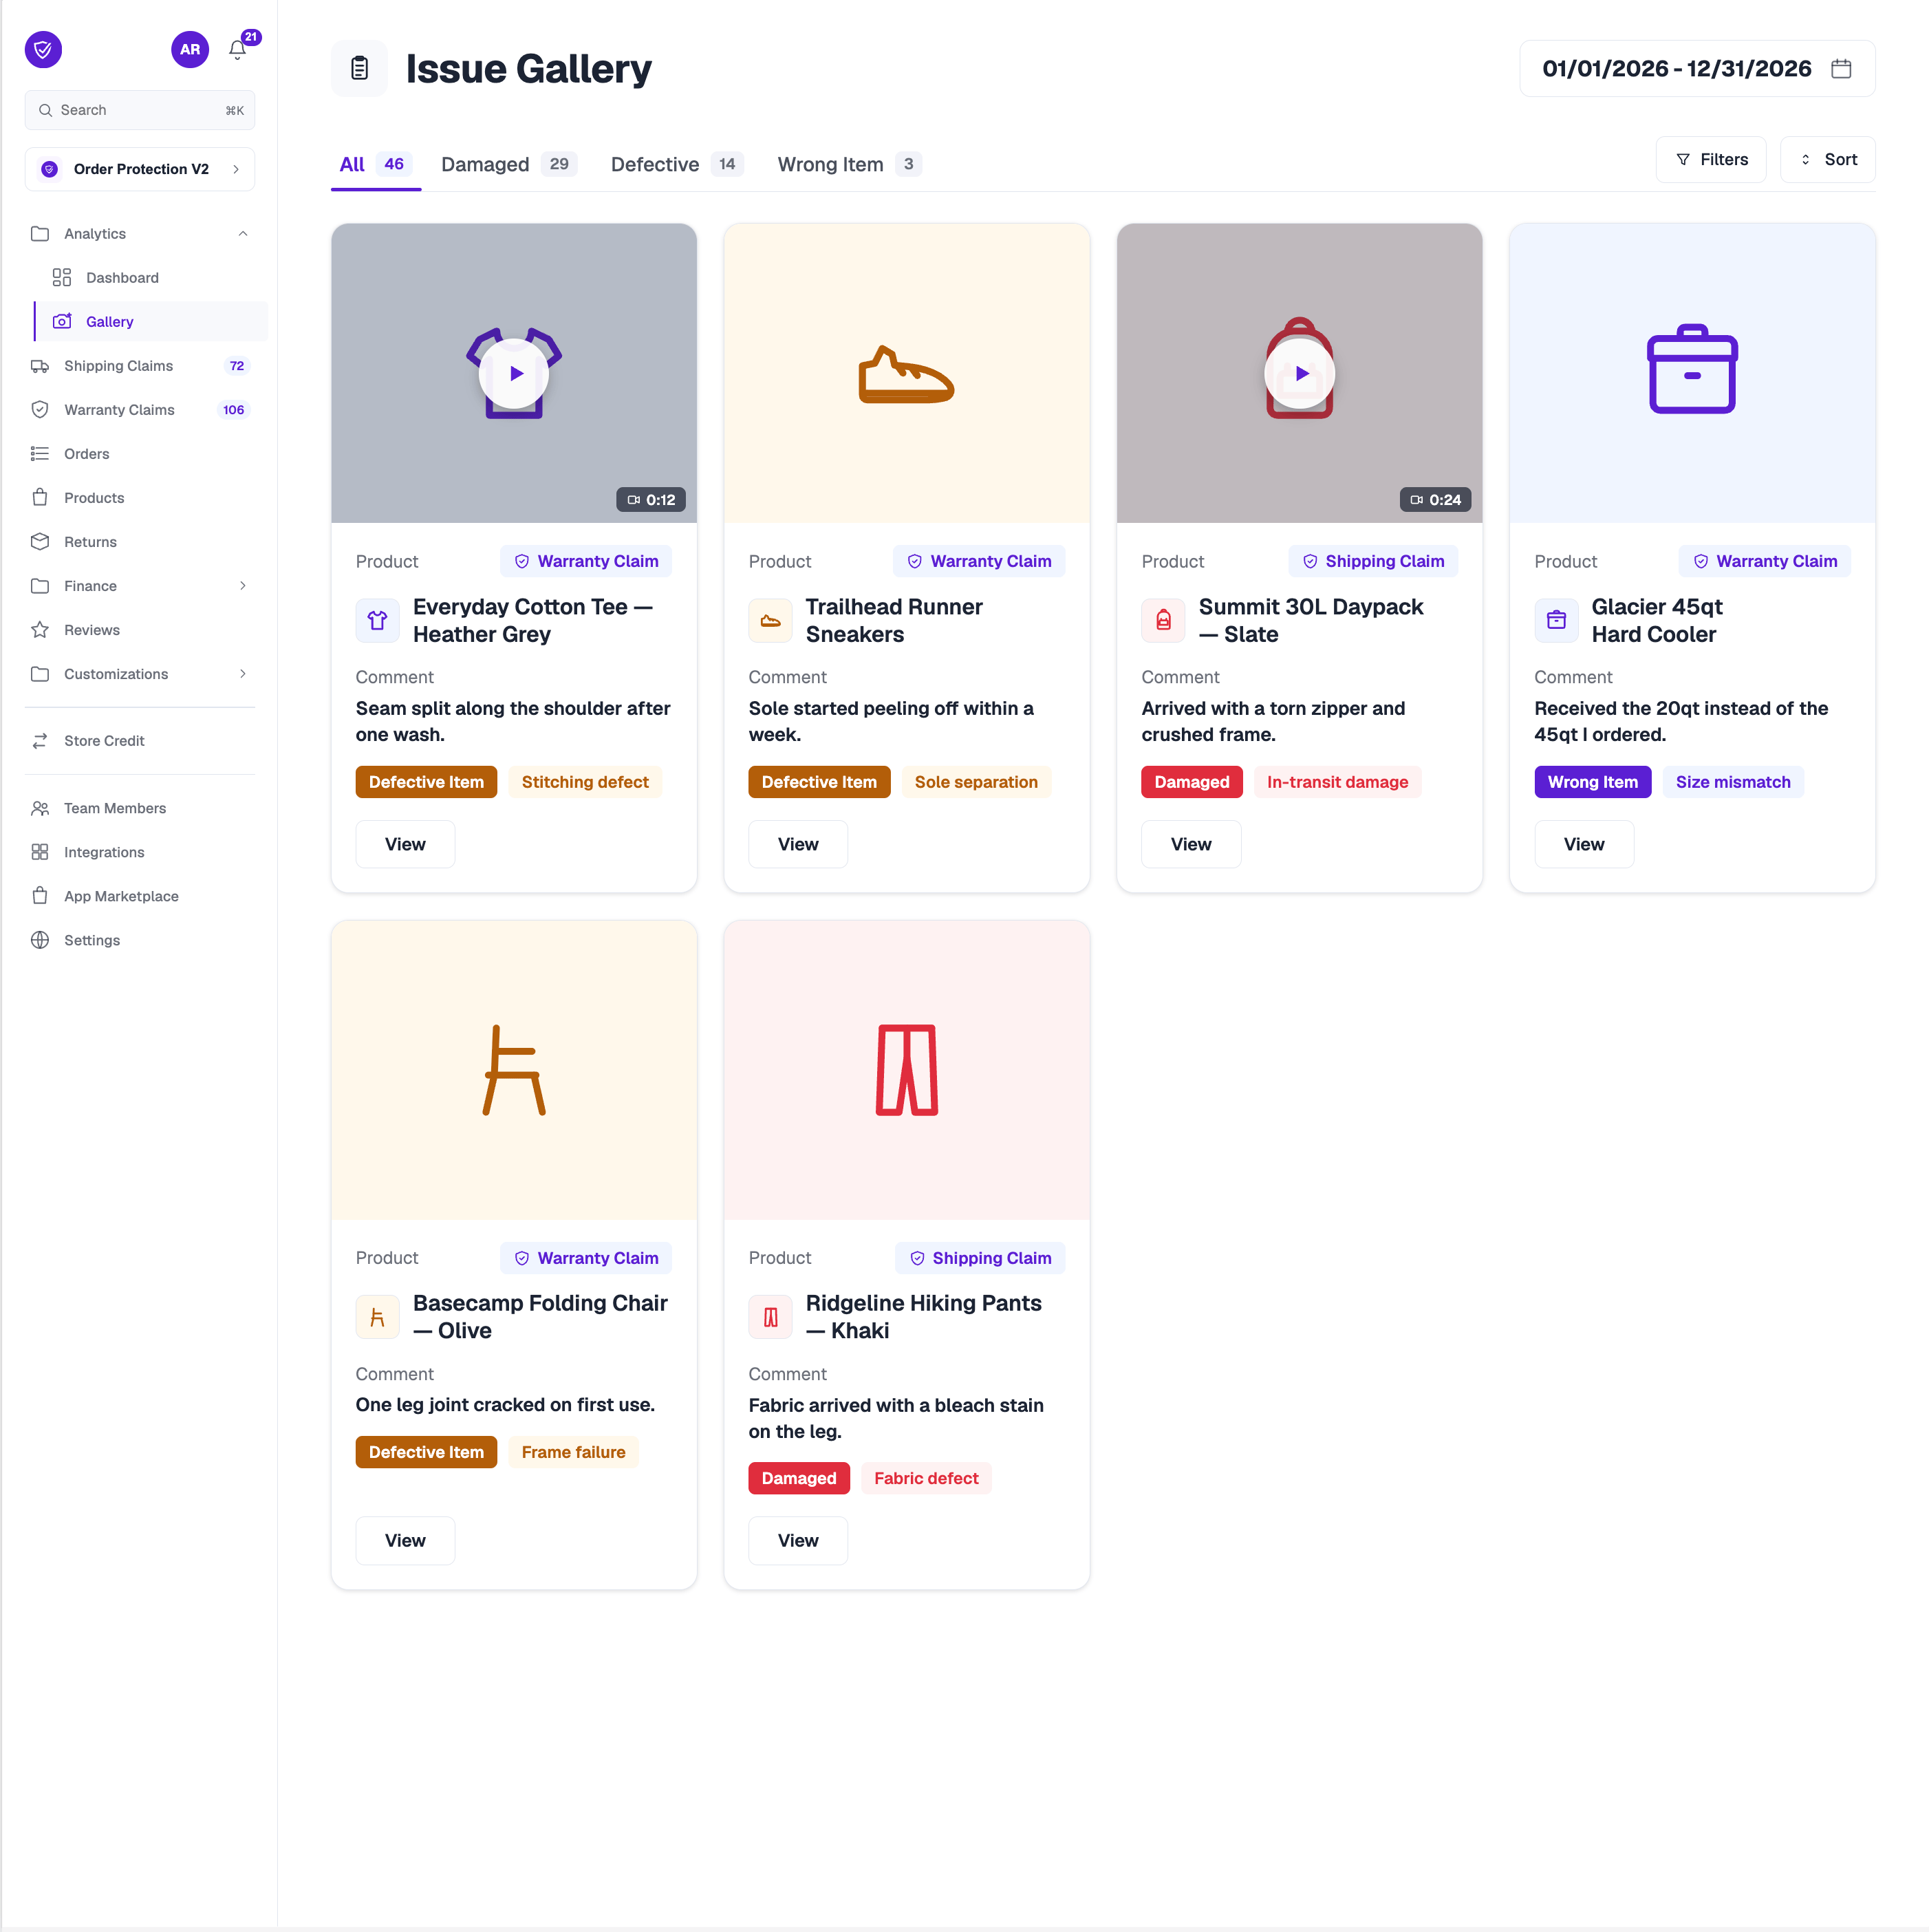This screenshot has height=1932, width=1929.
Task: Expand the Finance section chevron
Action: 243,585
